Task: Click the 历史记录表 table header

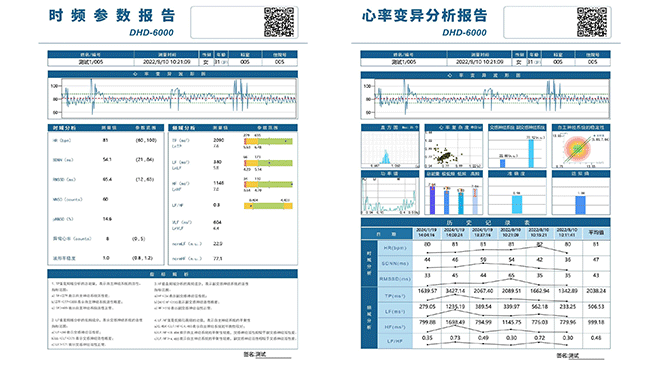Action: (485, 222)
